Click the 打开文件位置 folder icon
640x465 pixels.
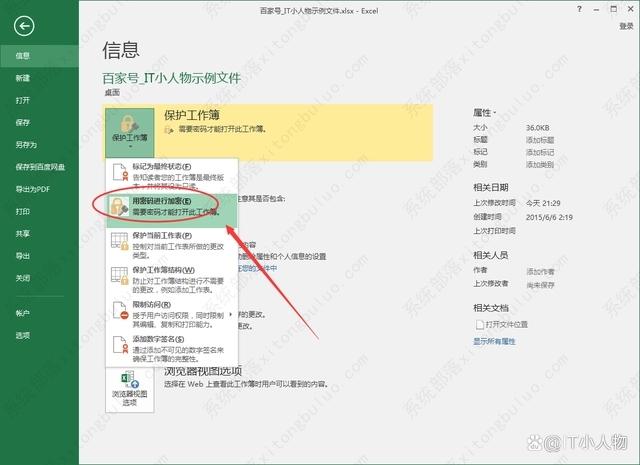point(481,325)
